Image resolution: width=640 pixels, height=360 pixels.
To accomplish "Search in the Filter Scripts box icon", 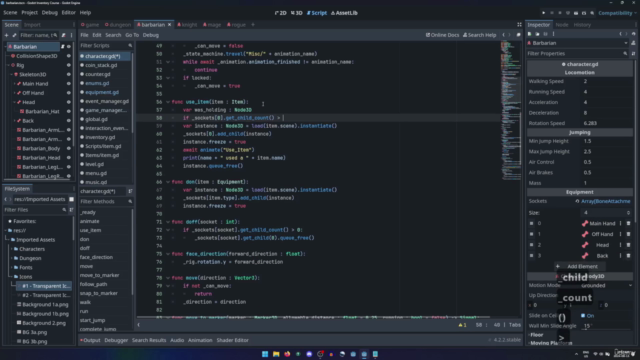I will coord(130,45).
